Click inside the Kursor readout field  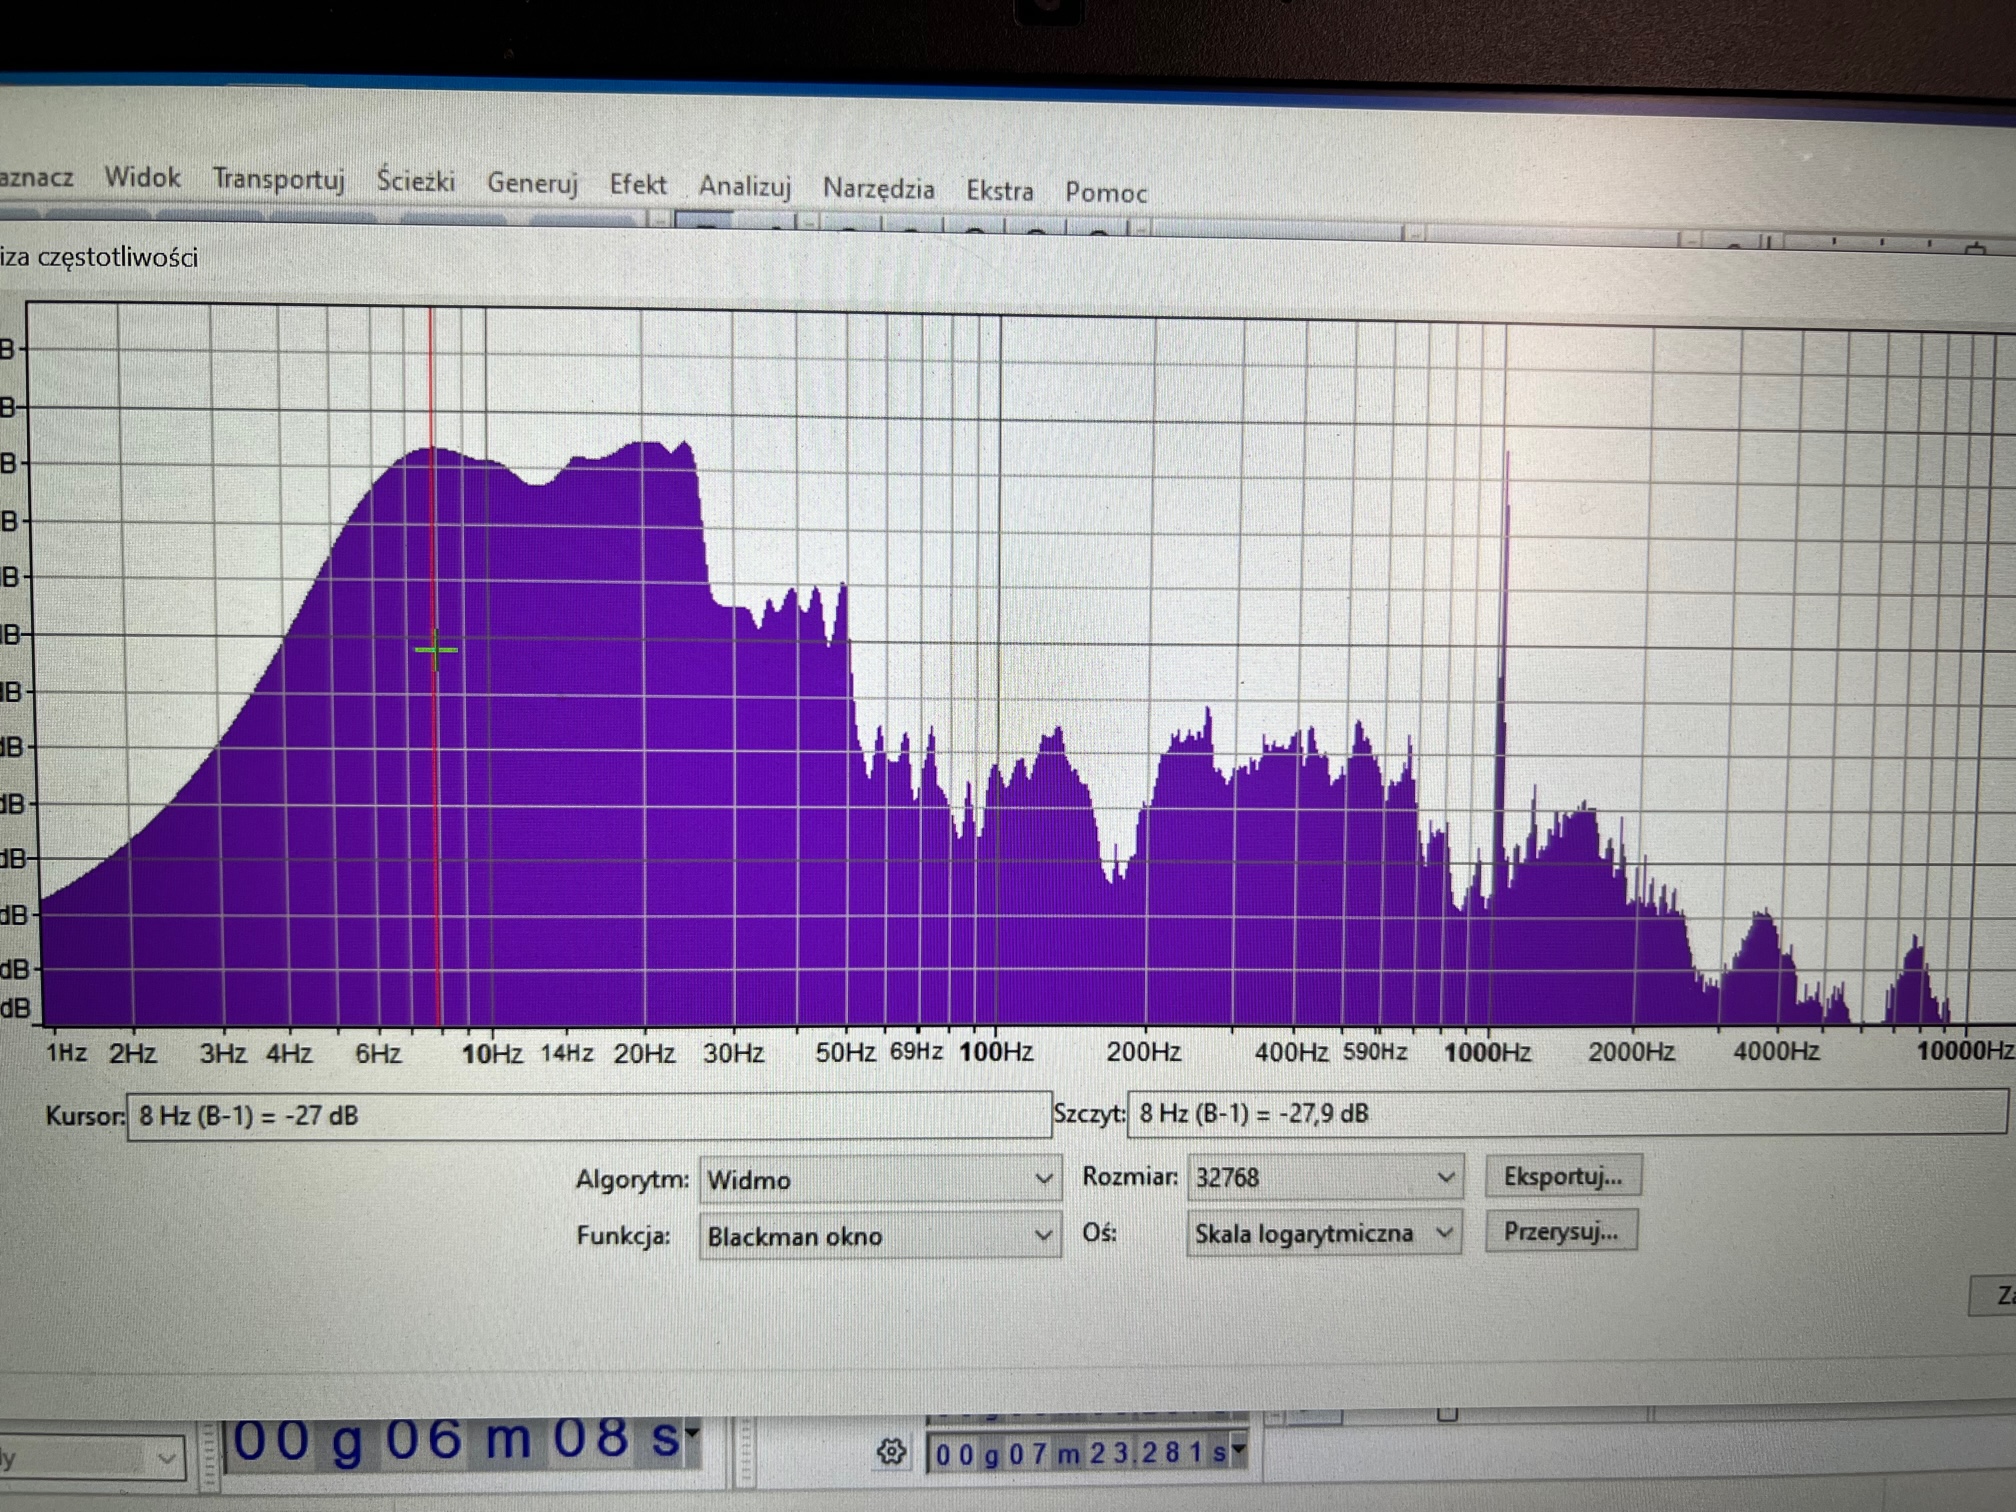588,1115
